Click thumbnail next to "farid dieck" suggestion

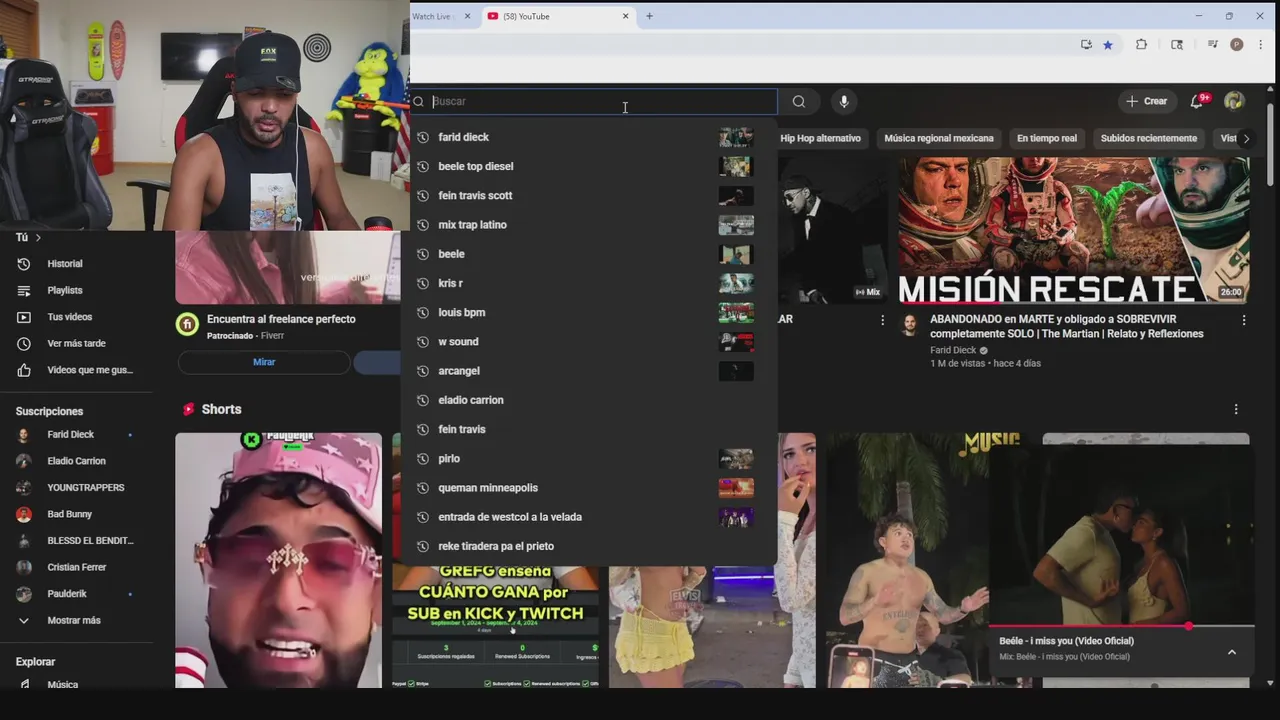tap(736, 137)
